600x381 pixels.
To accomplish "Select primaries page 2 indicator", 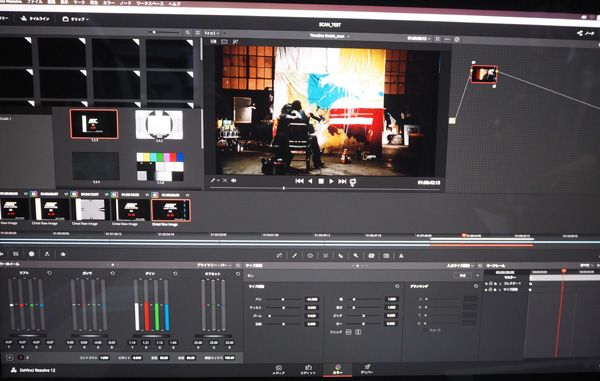I will [27, 357].
